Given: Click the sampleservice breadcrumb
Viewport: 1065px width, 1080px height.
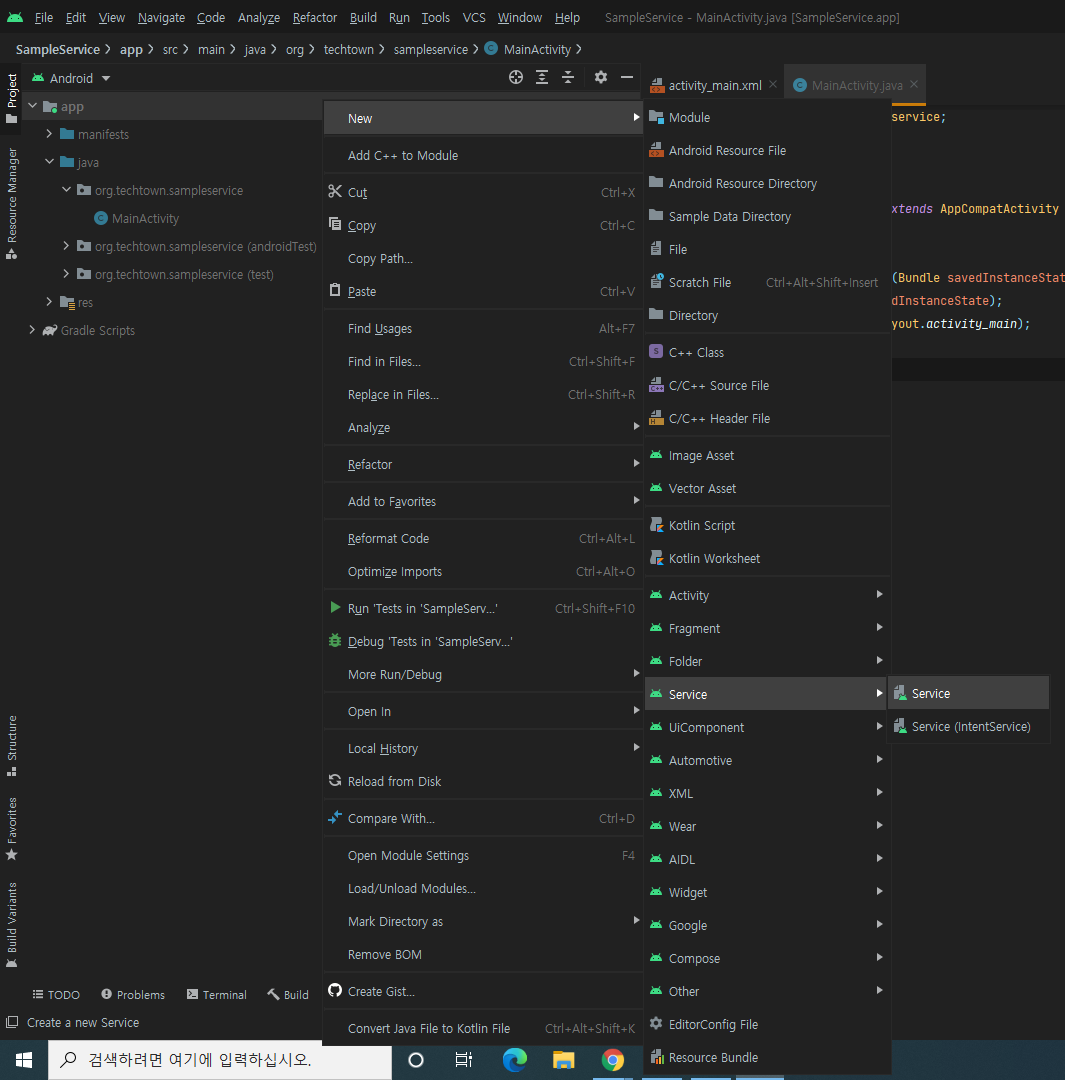Looking at the screenshot, I should (x=431, y=50).
